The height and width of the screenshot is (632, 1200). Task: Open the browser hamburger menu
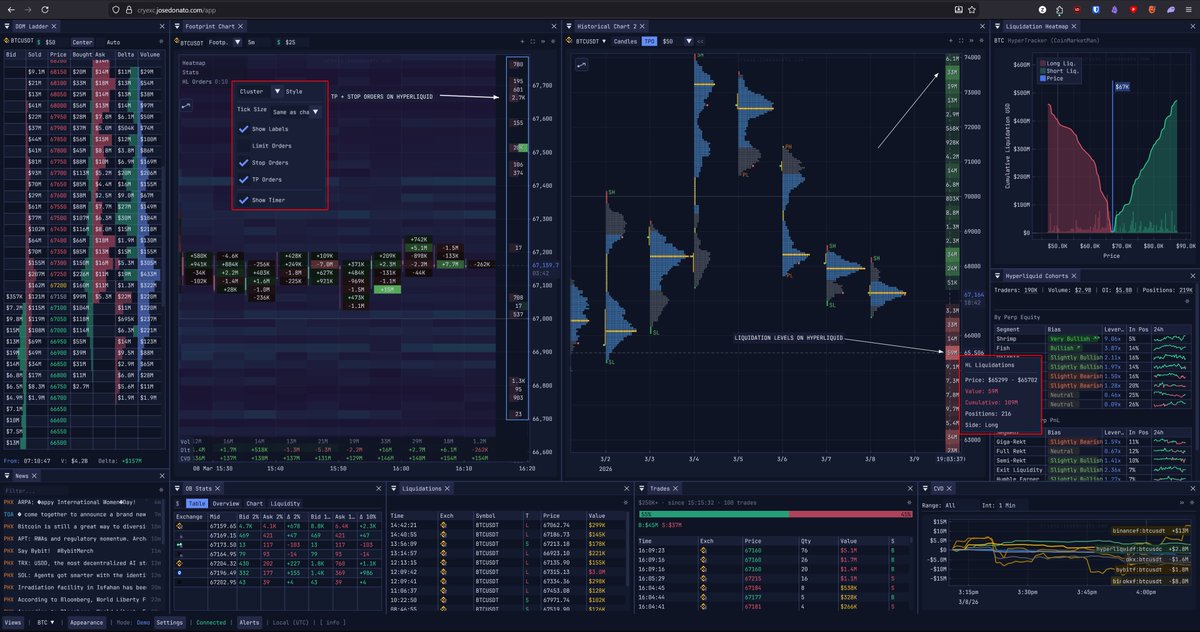[1188, 9]
